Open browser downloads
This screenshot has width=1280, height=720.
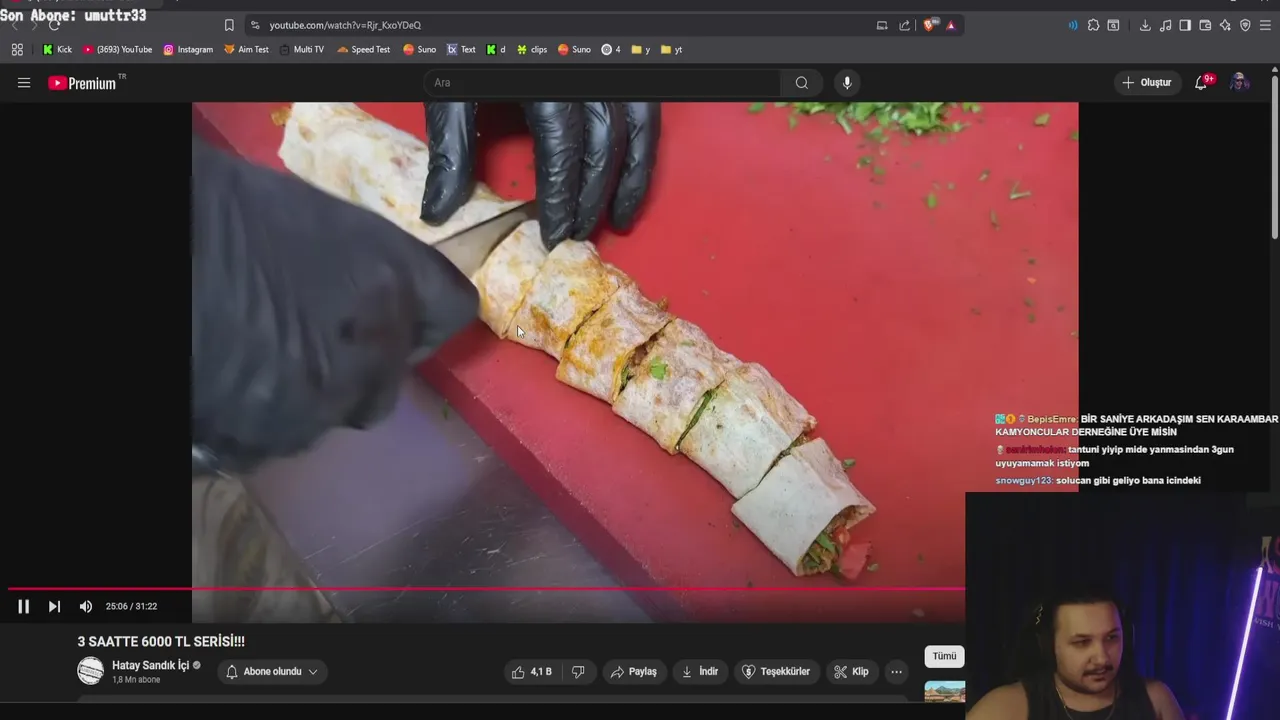click(x=1145, y=25)
